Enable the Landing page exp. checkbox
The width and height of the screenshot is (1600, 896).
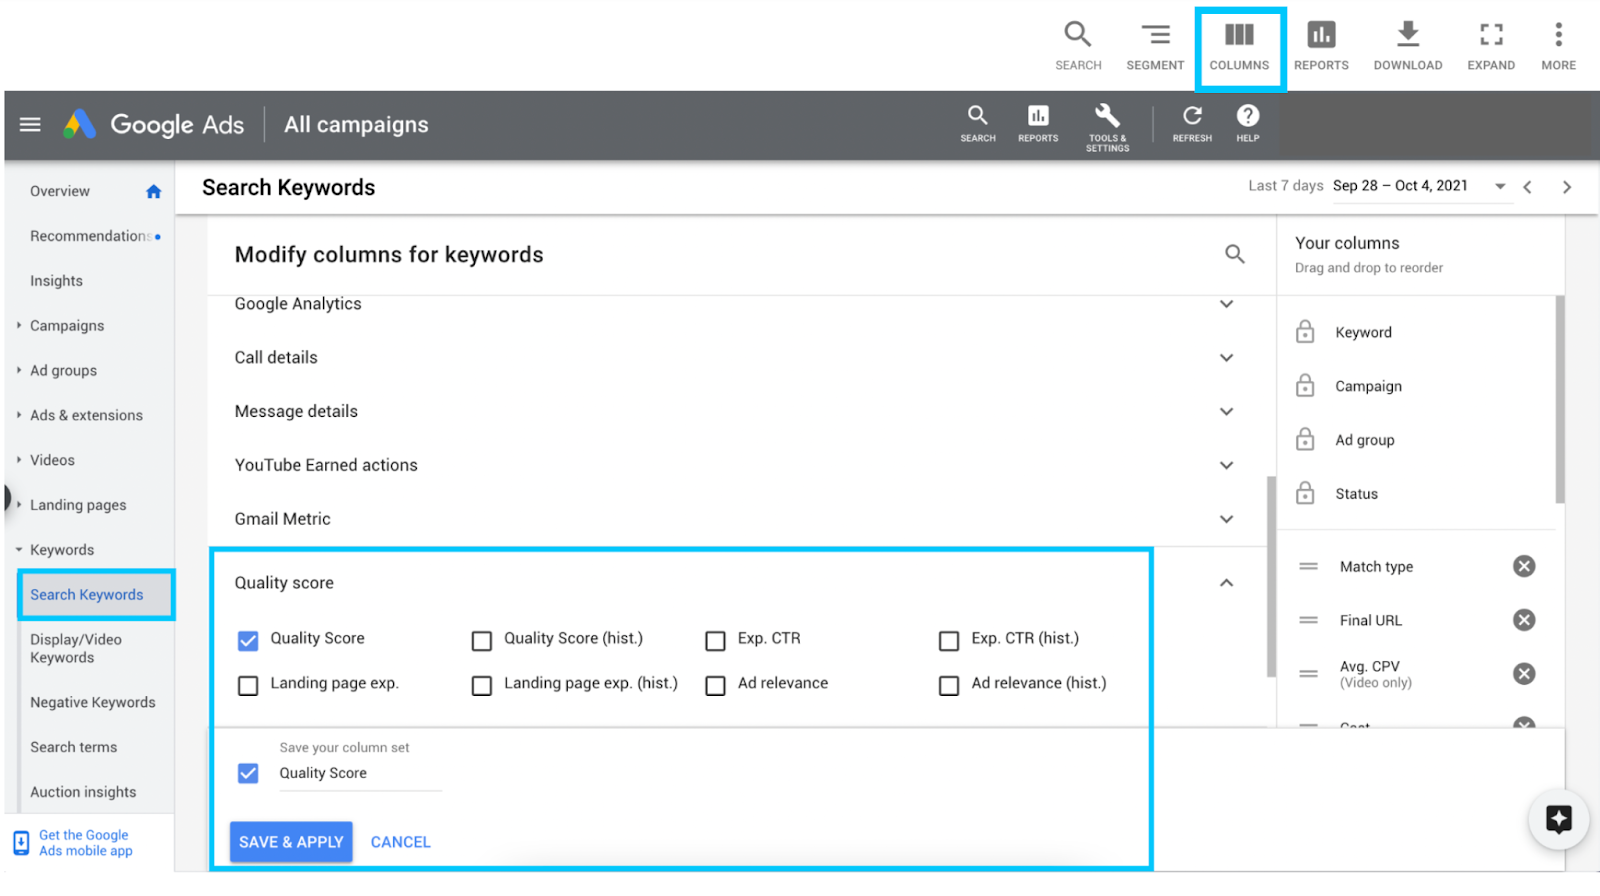click(248, 685)
